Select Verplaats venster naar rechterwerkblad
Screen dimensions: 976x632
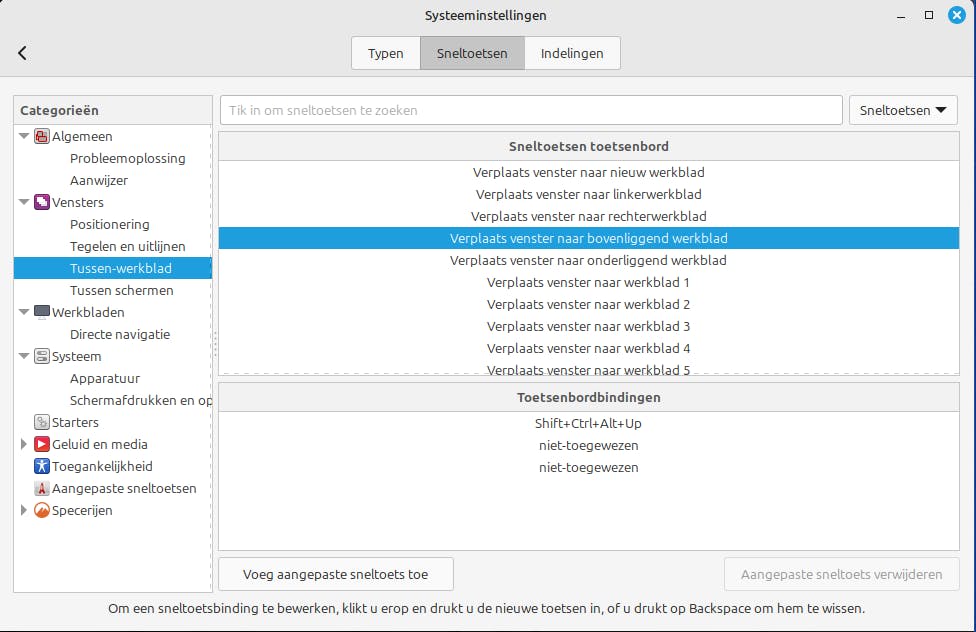[x=589, y=216]
